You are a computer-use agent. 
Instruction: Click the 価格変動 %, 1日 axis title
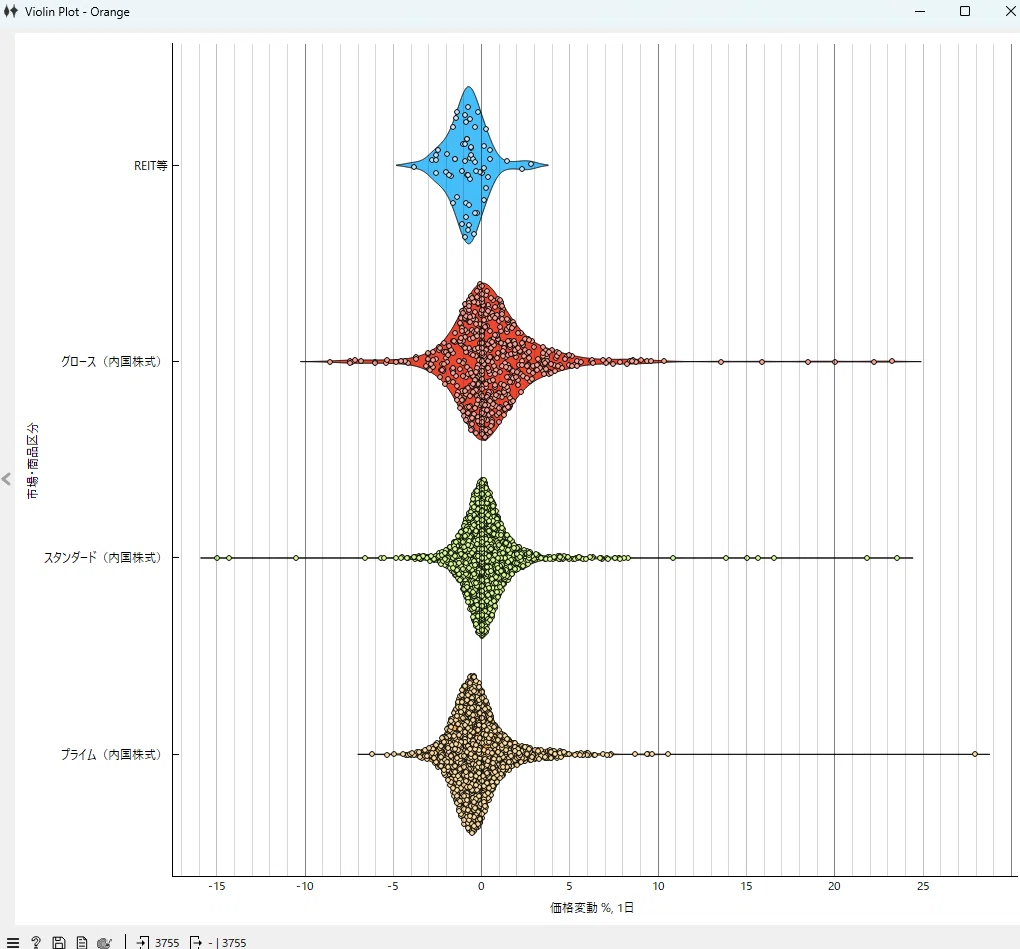(x=592, y=907)
